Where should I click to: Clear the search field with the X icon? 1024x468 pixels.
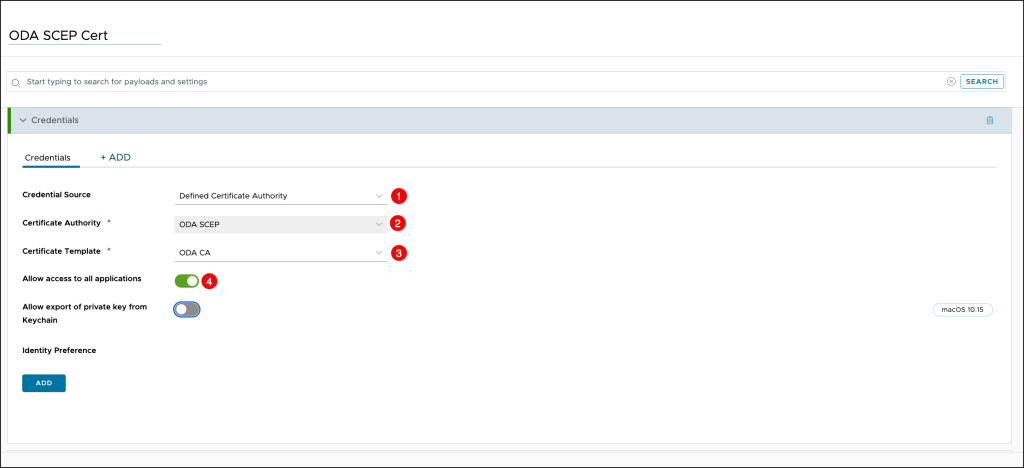[951, 82]
